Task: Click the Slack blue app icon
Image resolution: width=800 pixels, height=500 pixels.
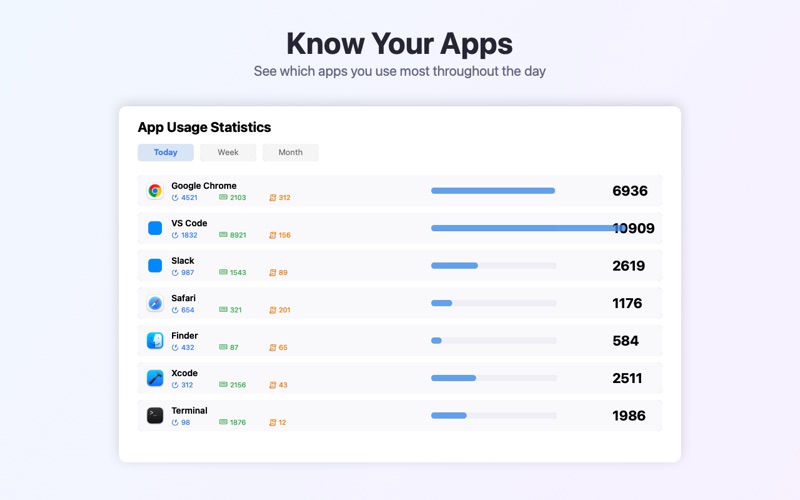Action: (155, 265)
